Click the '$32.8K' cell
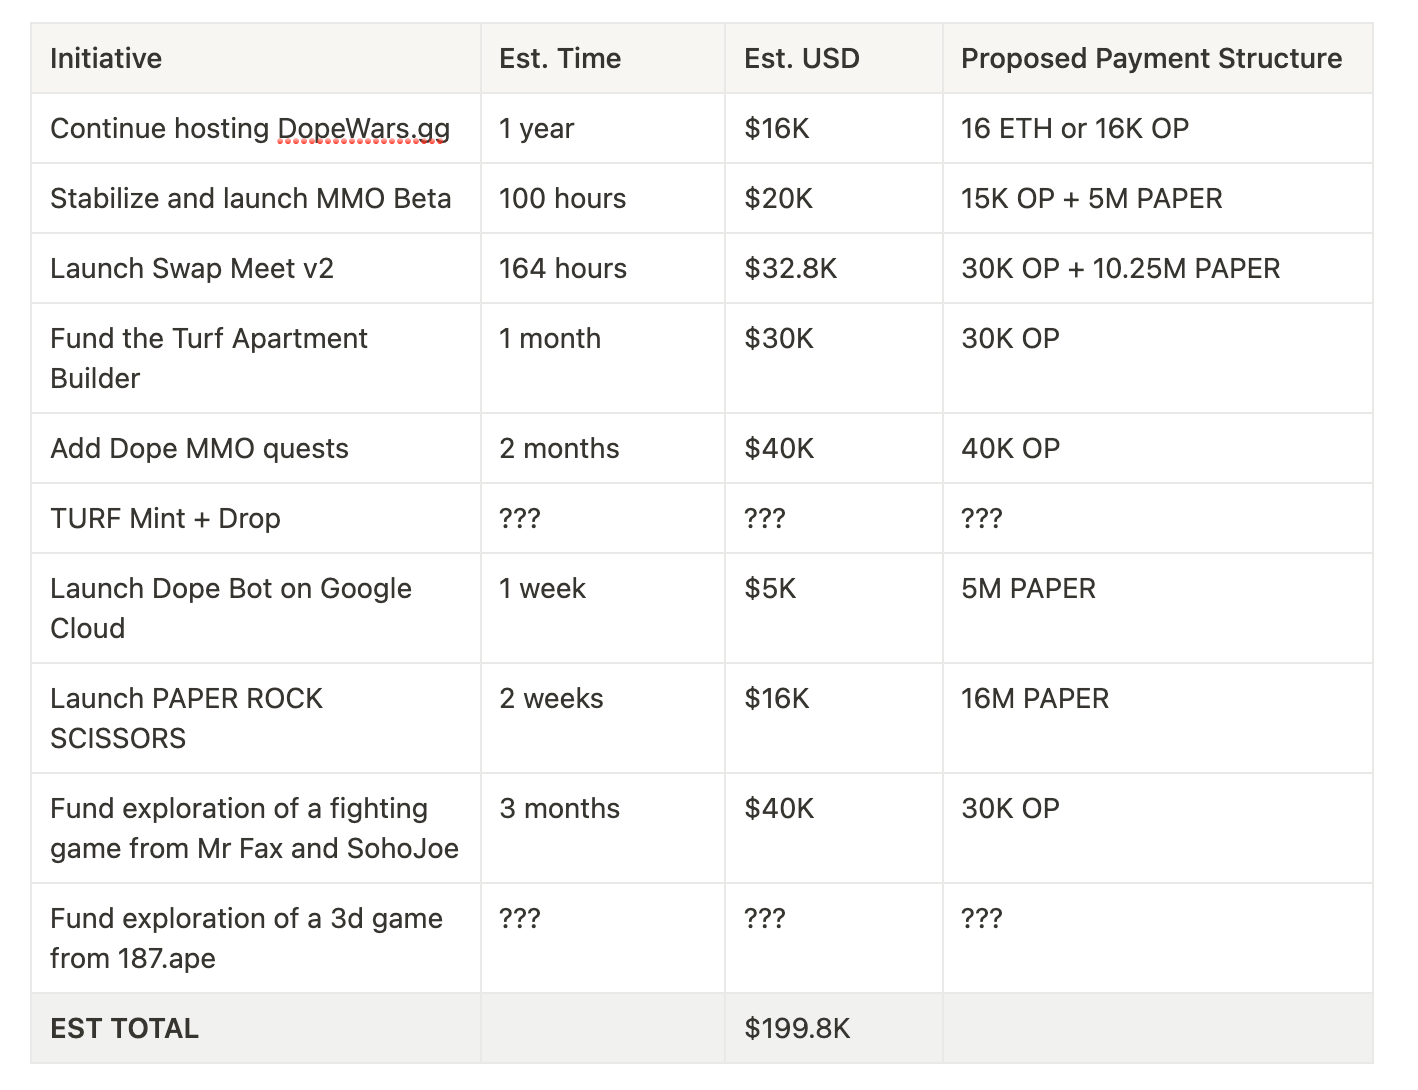This screenshot has width=1418, height=1090. (834, 268)
